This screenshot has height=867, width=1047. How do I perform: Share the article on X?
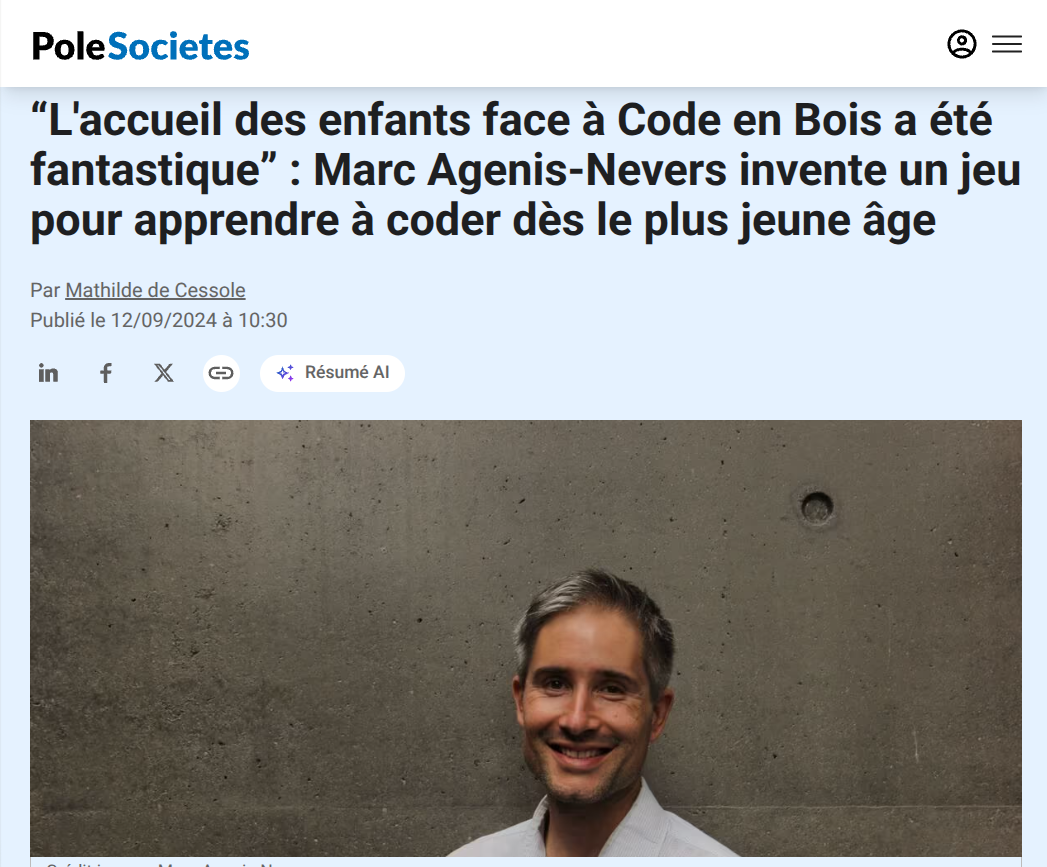click(164, 373)
